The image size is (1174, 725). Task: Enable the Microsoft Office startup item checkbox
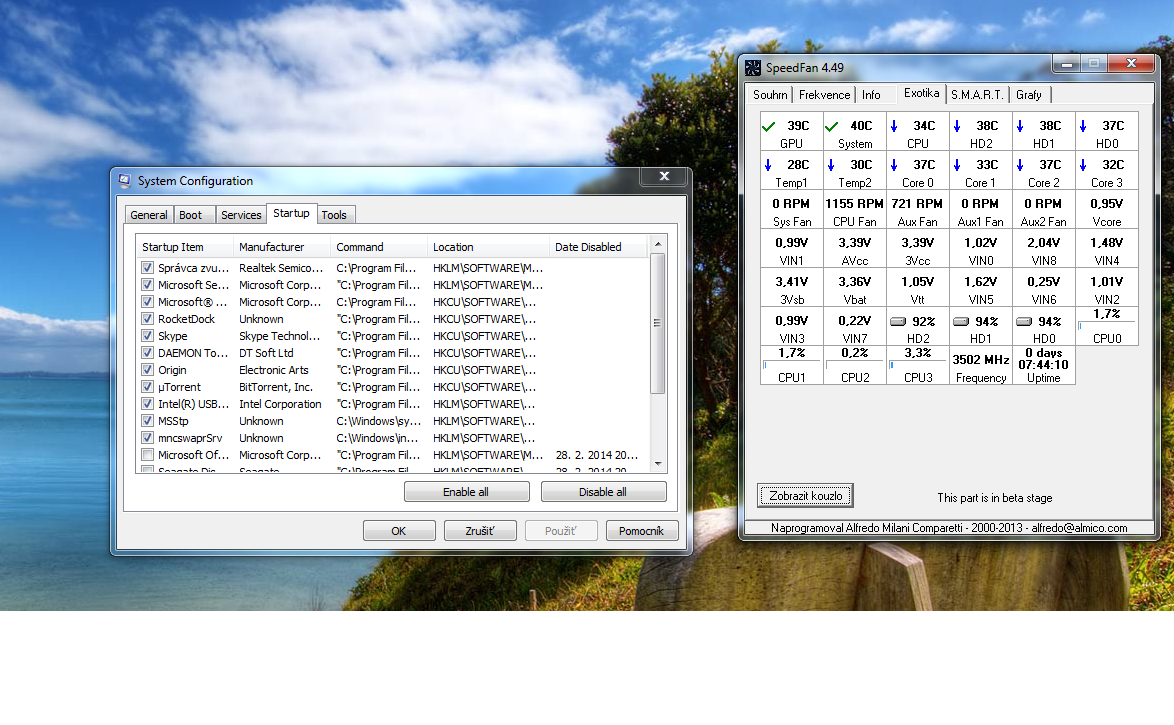pos(148,455)
